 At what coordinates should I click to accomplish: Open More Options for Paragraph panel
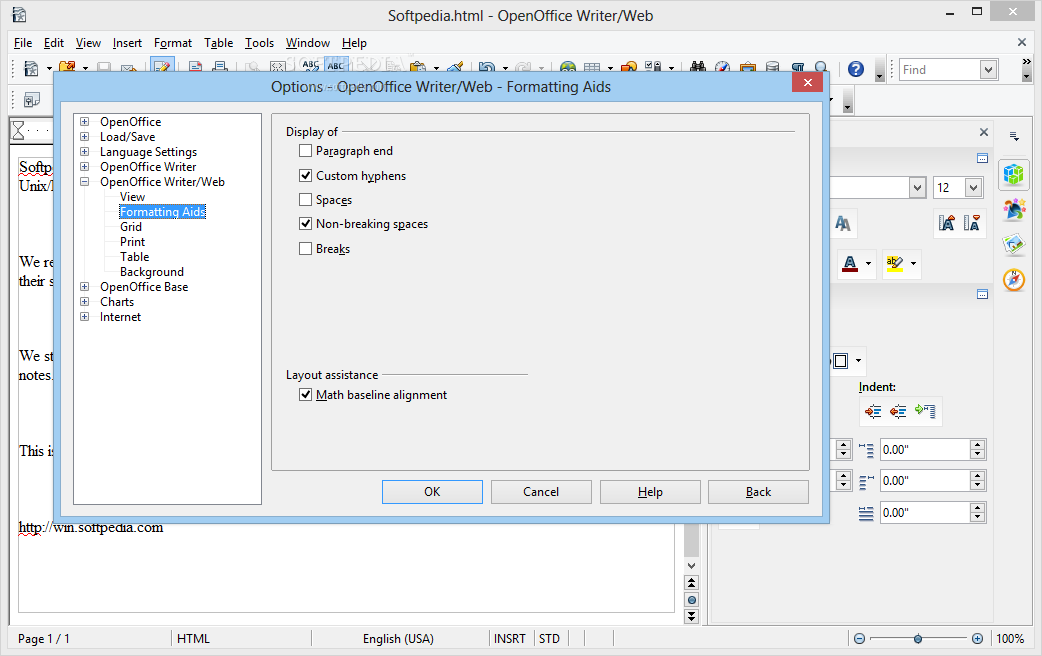982,294
